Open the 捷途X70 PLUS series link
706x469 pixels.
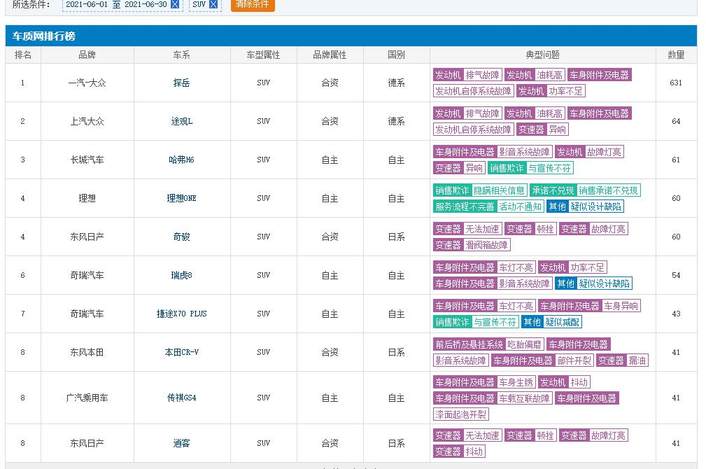pos(181,314)
